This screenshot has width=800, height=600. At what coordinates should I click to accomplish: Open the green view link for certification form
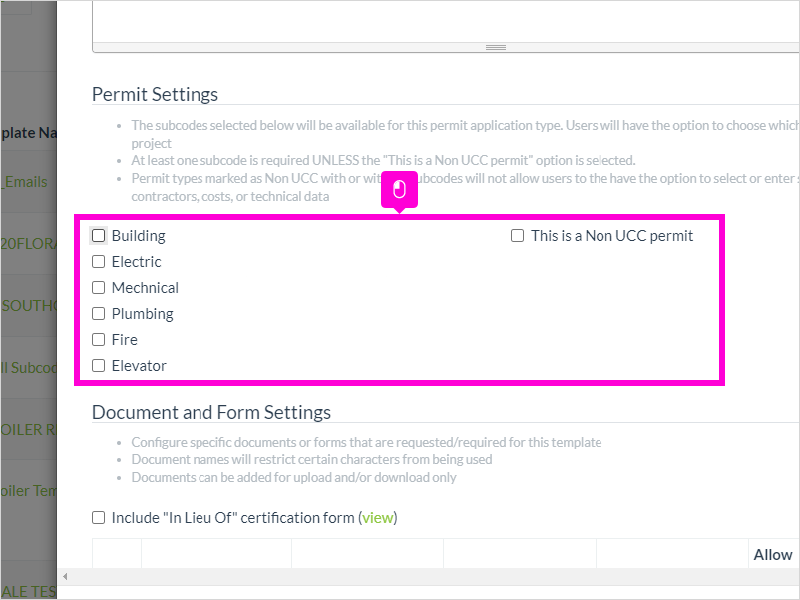pos(378,518)
